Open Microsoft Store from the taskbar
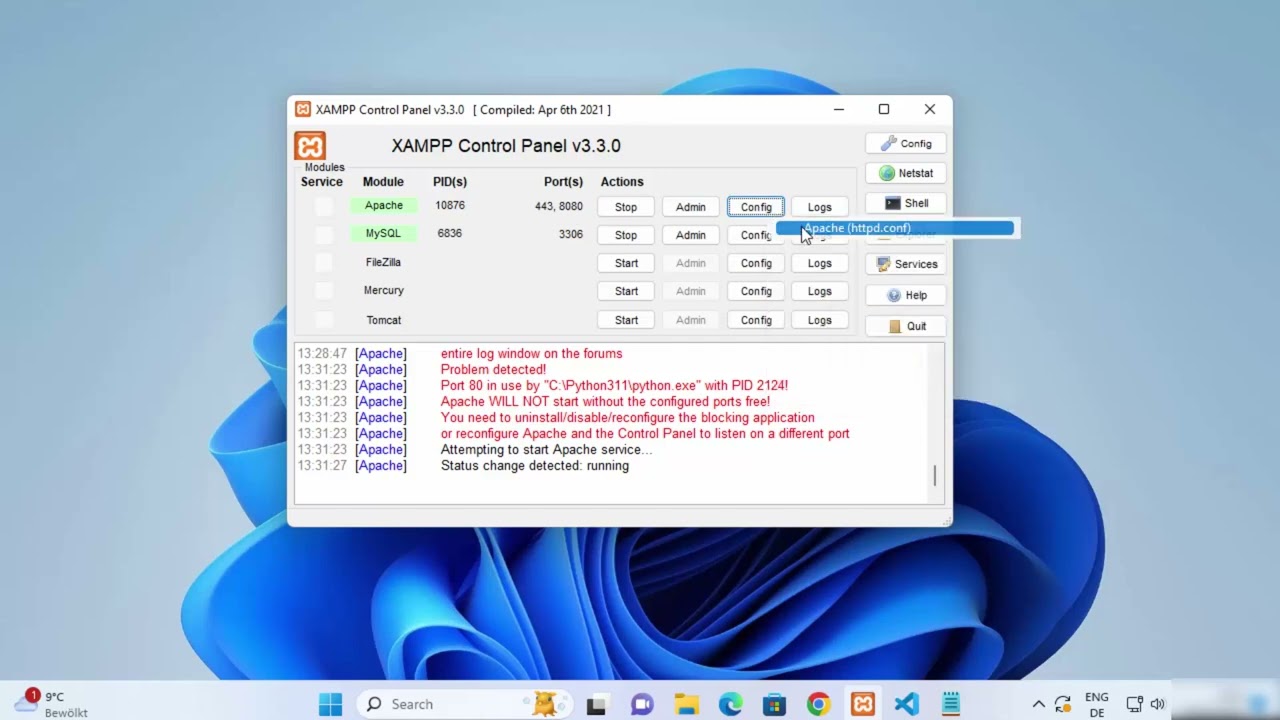 click(x=774, y=704)
